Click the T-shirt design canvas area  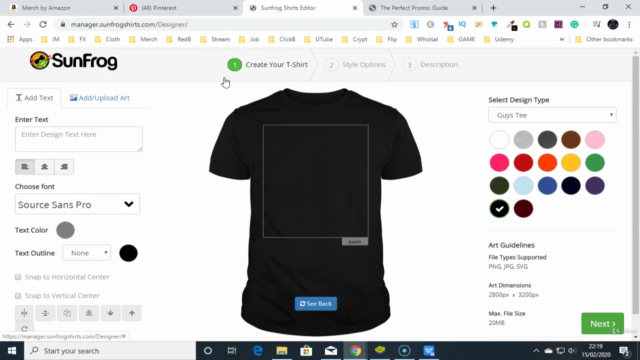coord(316,181)
